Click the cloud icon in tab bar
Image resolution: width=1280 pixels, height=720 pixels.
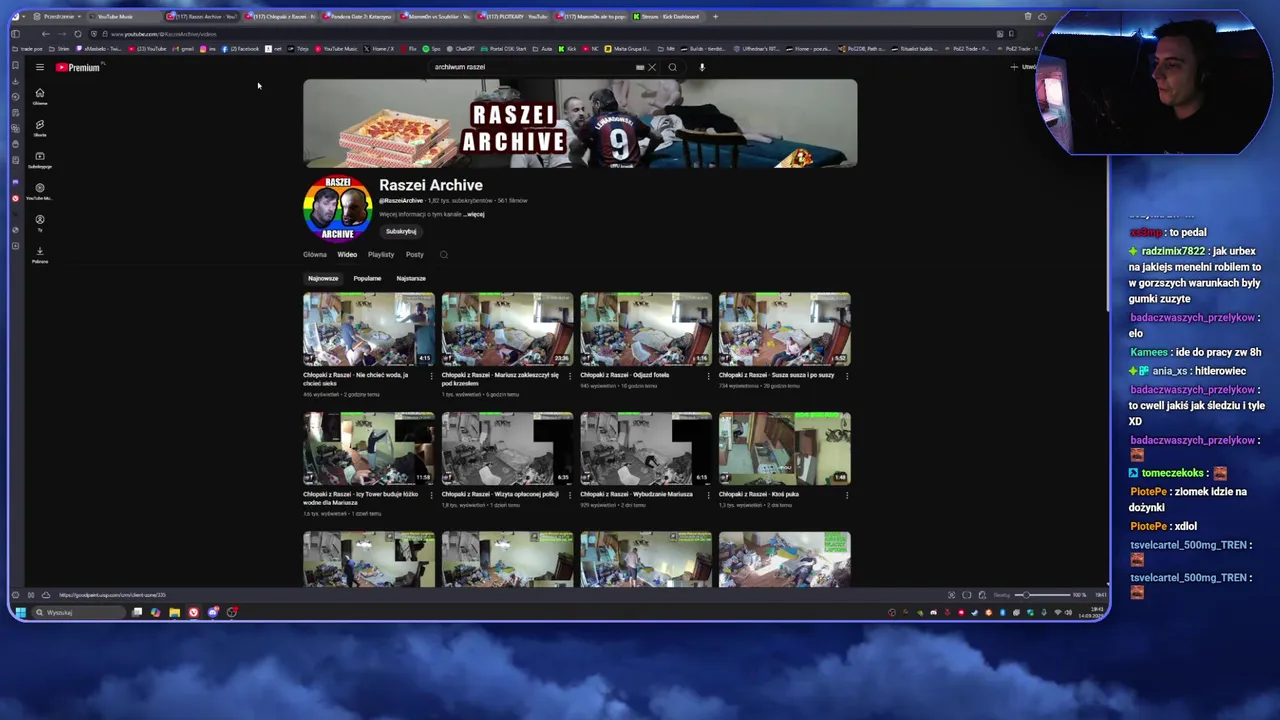click(1042, 16)
